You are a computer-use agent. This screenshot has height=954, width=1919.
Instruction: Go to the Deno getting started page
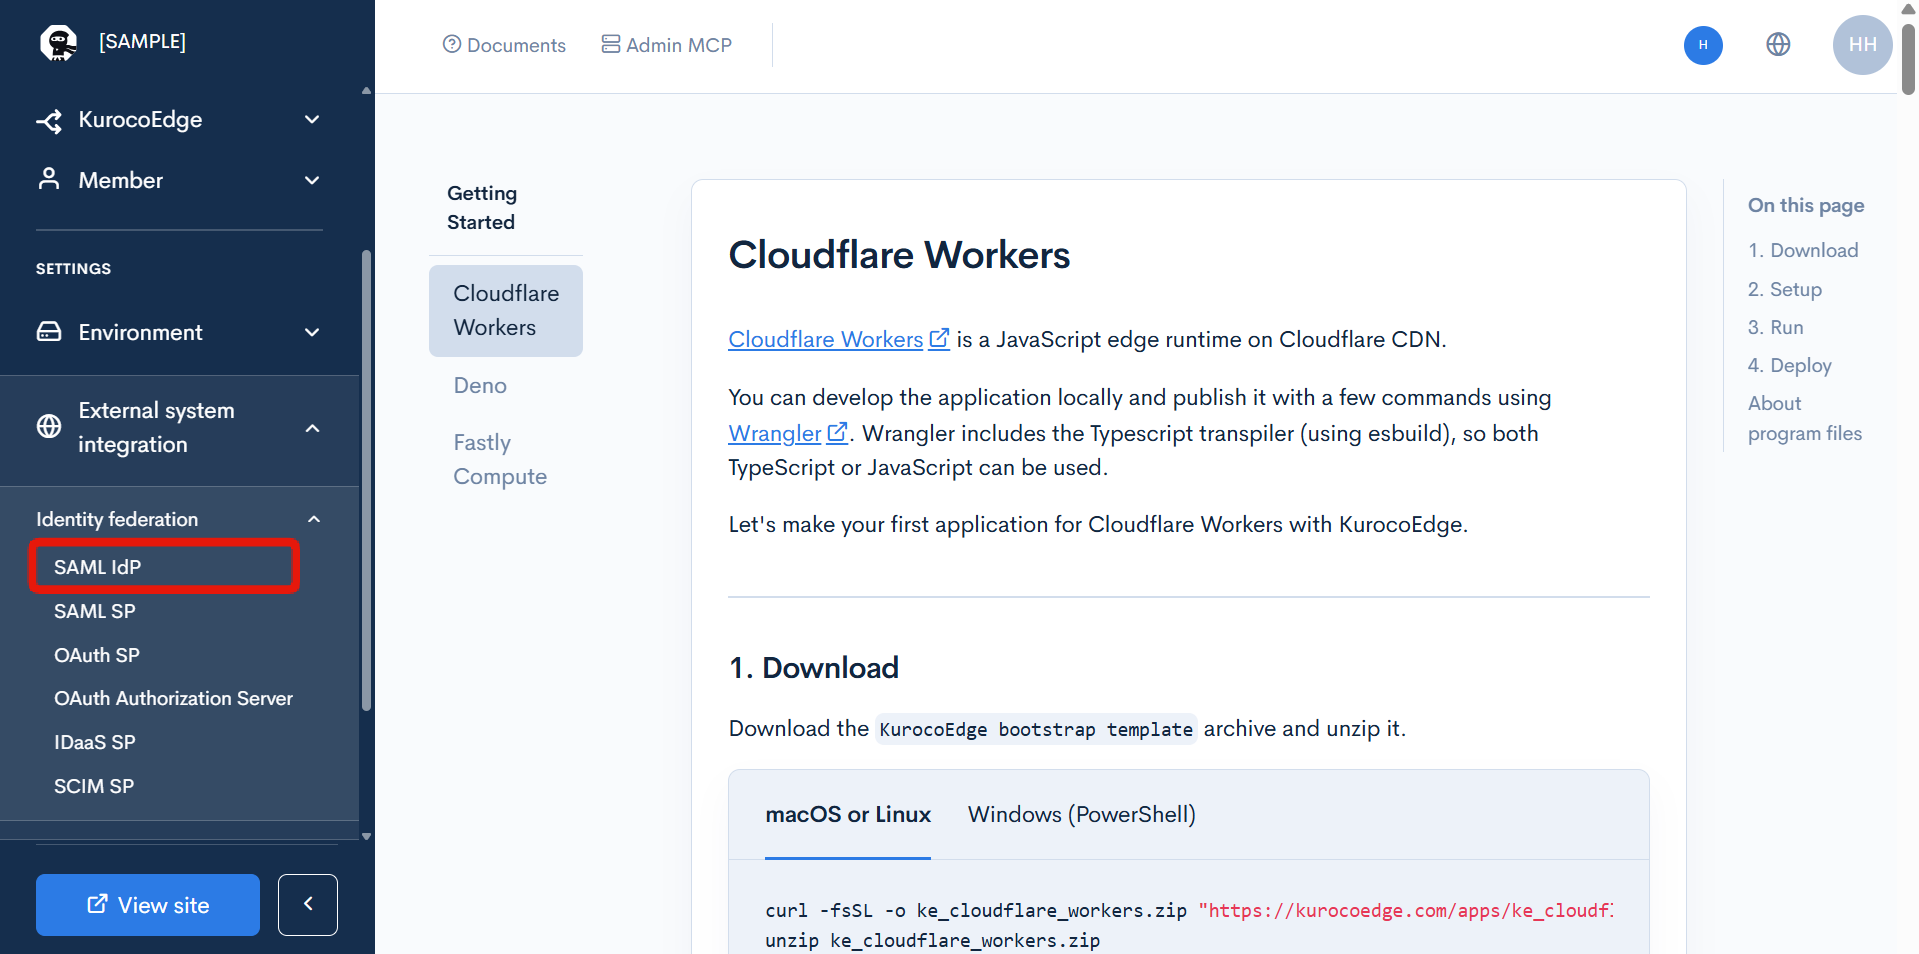click(480, 386)
